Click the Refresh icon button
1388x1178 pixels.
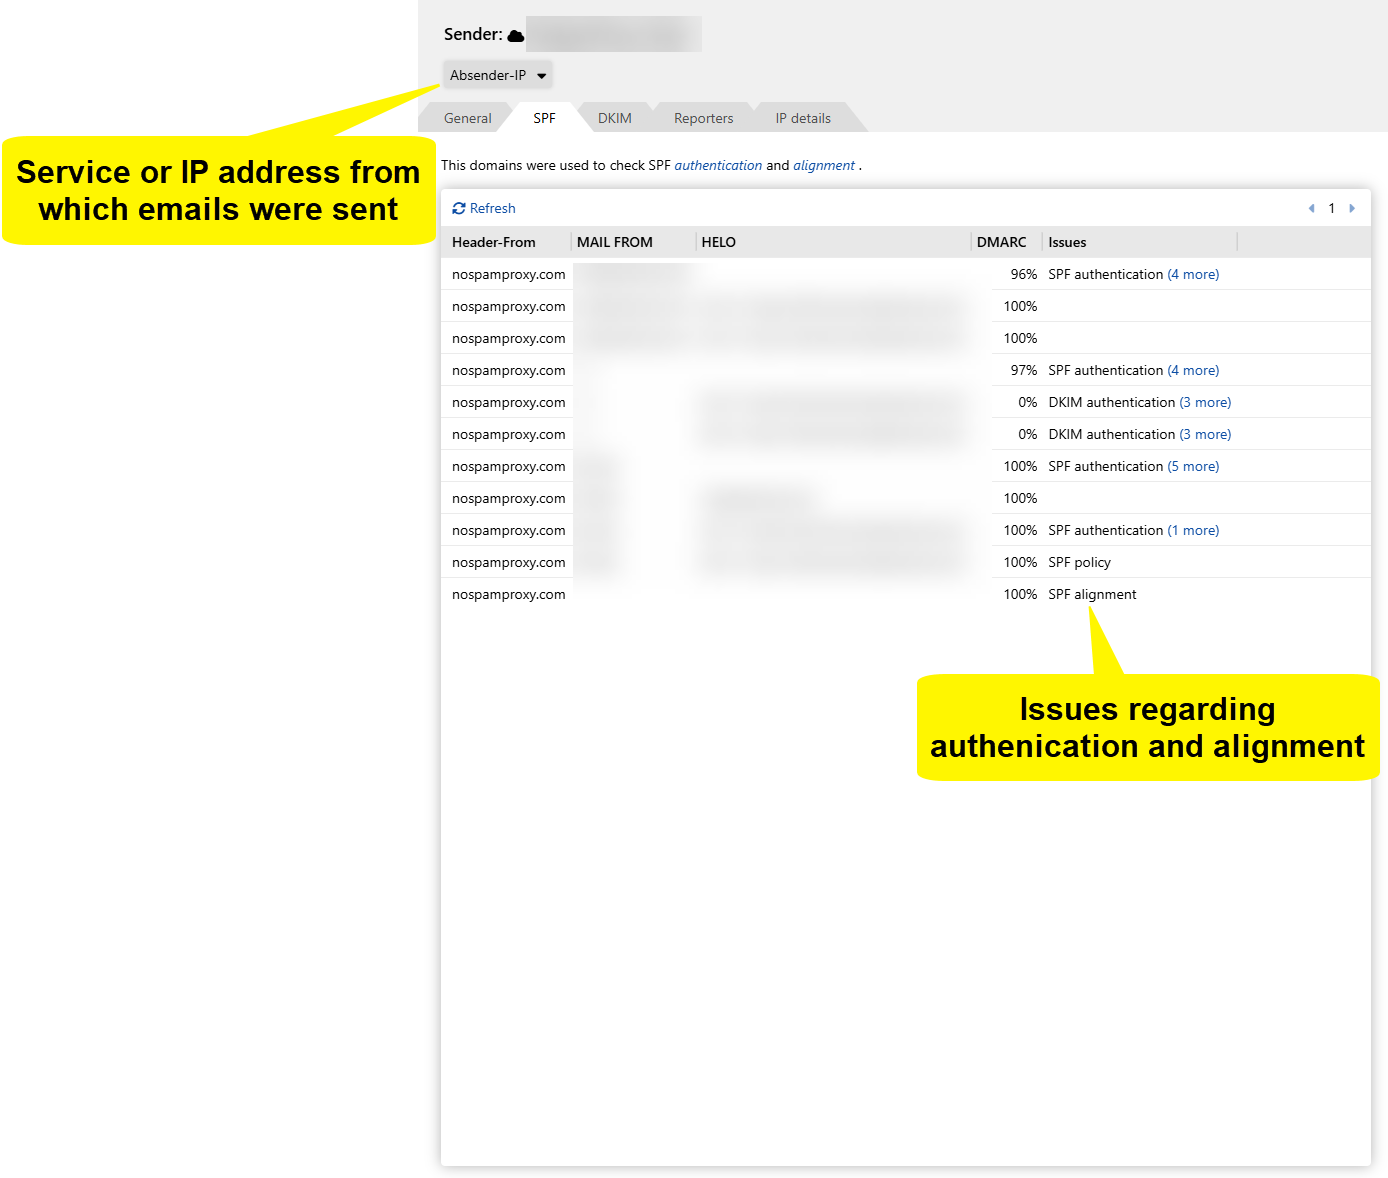(459, 208)
